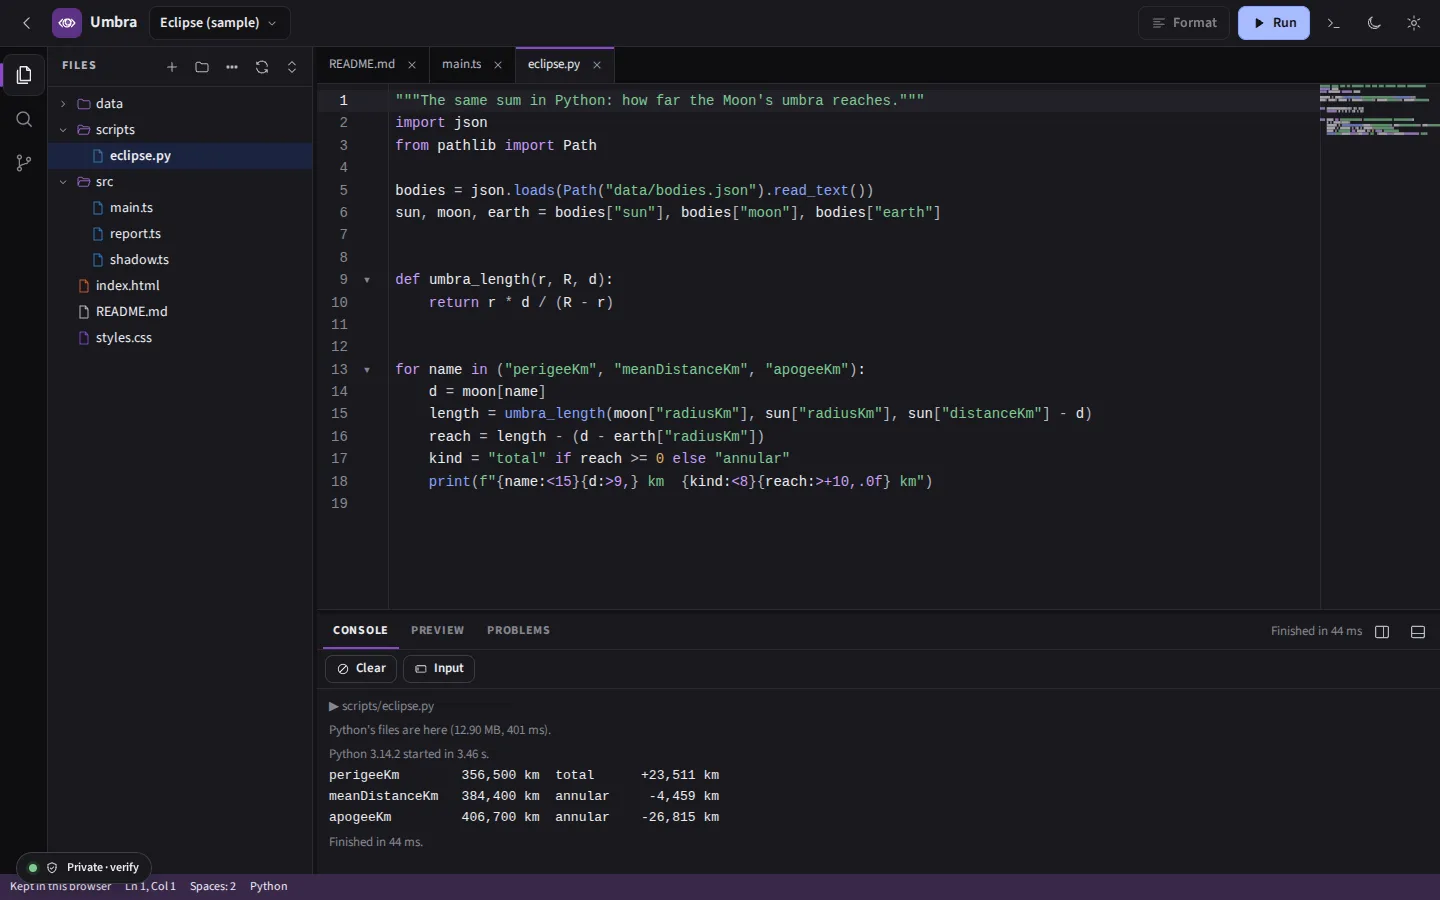Open the Problems panel tab
The height and width of the screenshot is (900, 1440).
click(x=518, y=631)
